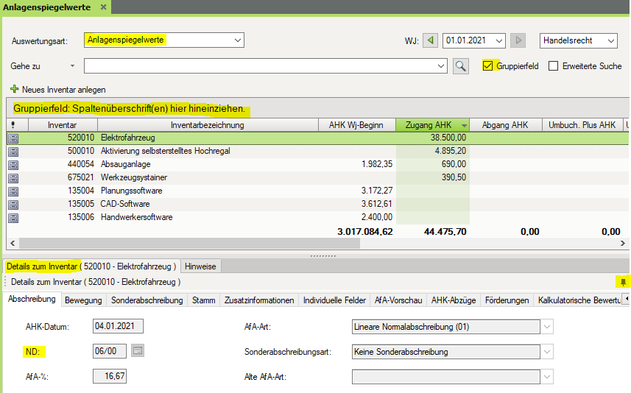Open the Gehe zu label dropdown arrow
631x393 pixels.
(x=72, y=66)
